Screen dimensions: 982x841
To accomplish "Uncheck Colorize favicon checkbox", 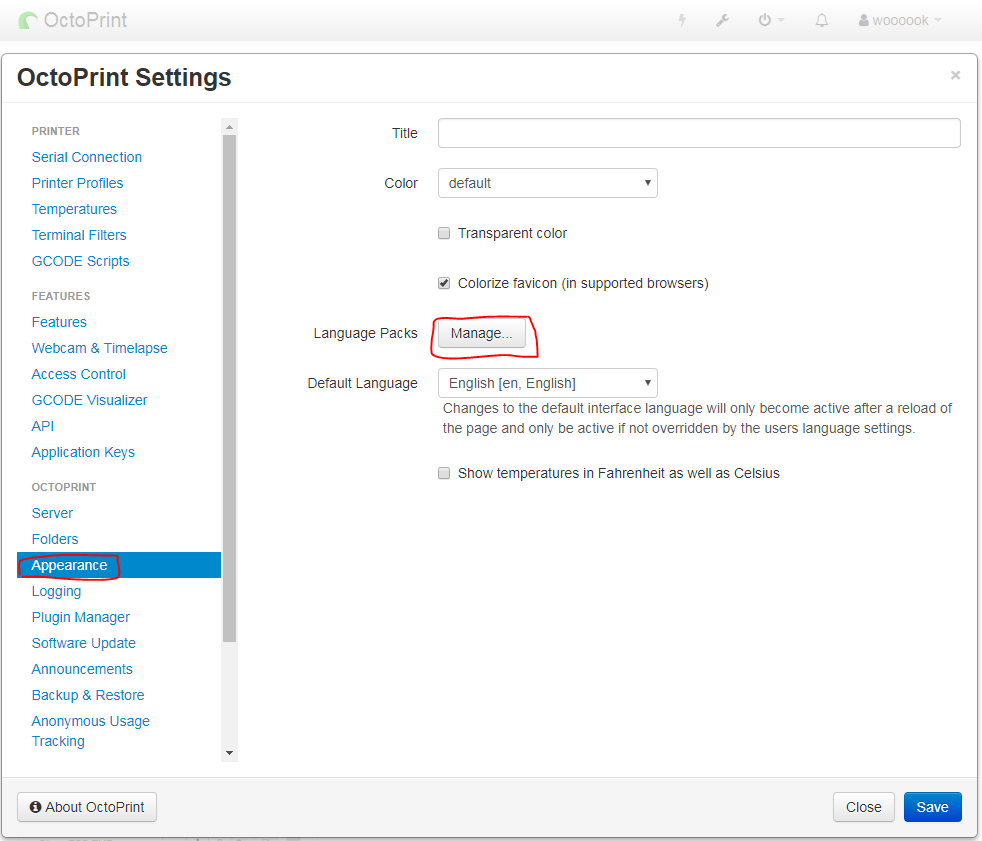I will 444,284.
